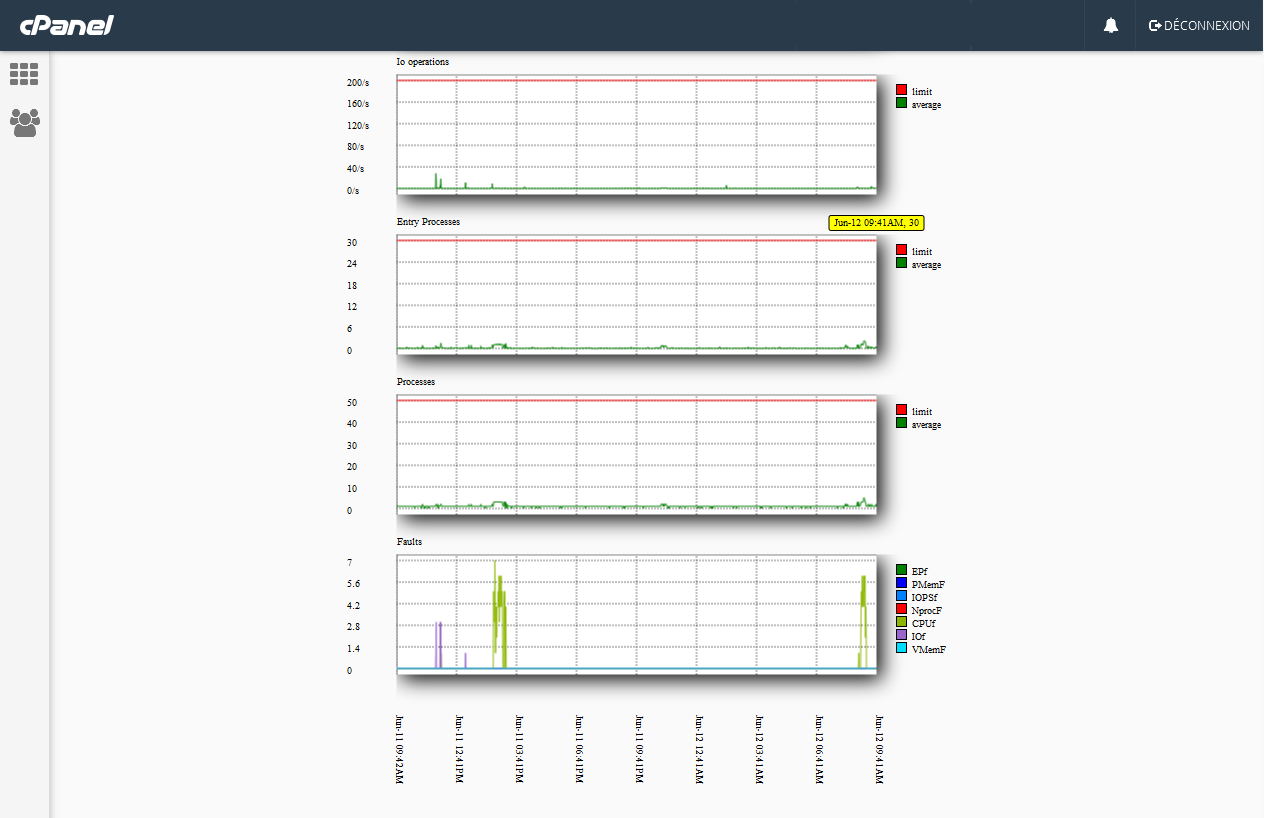Click the 20 label on Processes axis
This screenshot has width=1264, height=818.
tap(352, 467)
